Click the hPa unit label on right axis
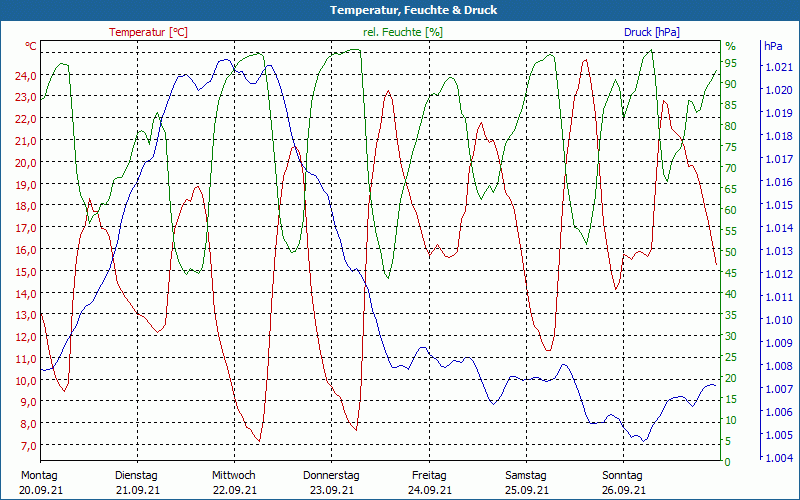 (773, 46)
